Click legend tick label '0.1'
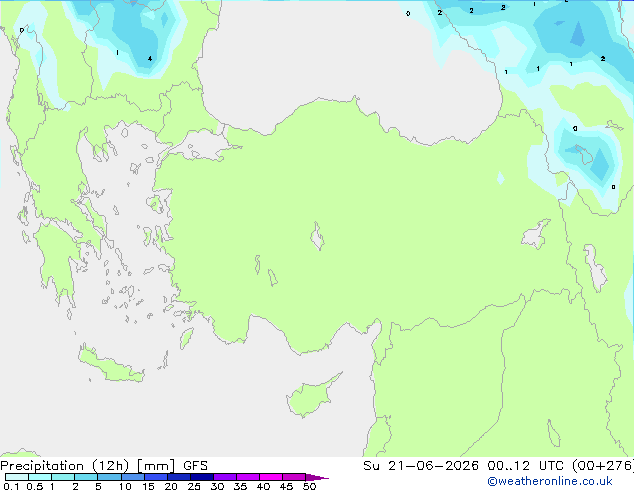Image resolution: width=634 pixels, height=490 pixels. [11, 486]
